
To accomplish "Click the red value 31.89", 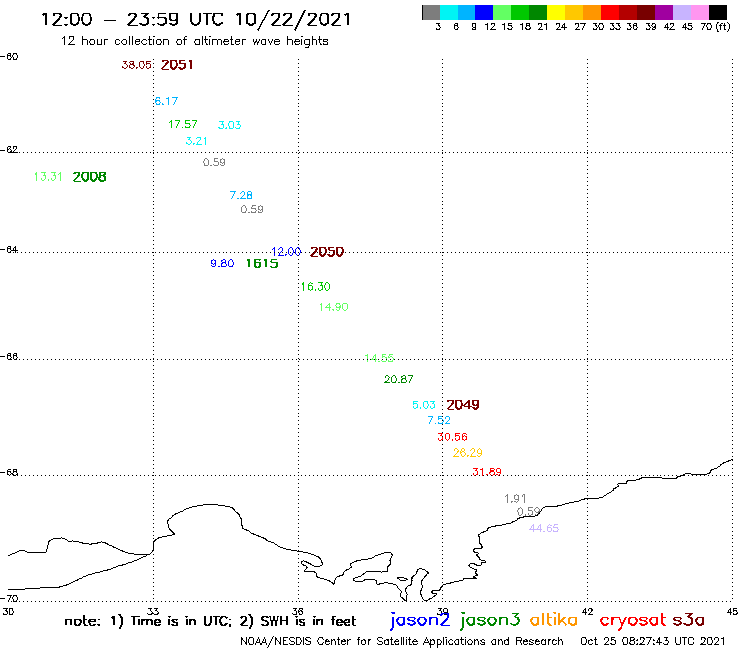I will tap(487, 472).
